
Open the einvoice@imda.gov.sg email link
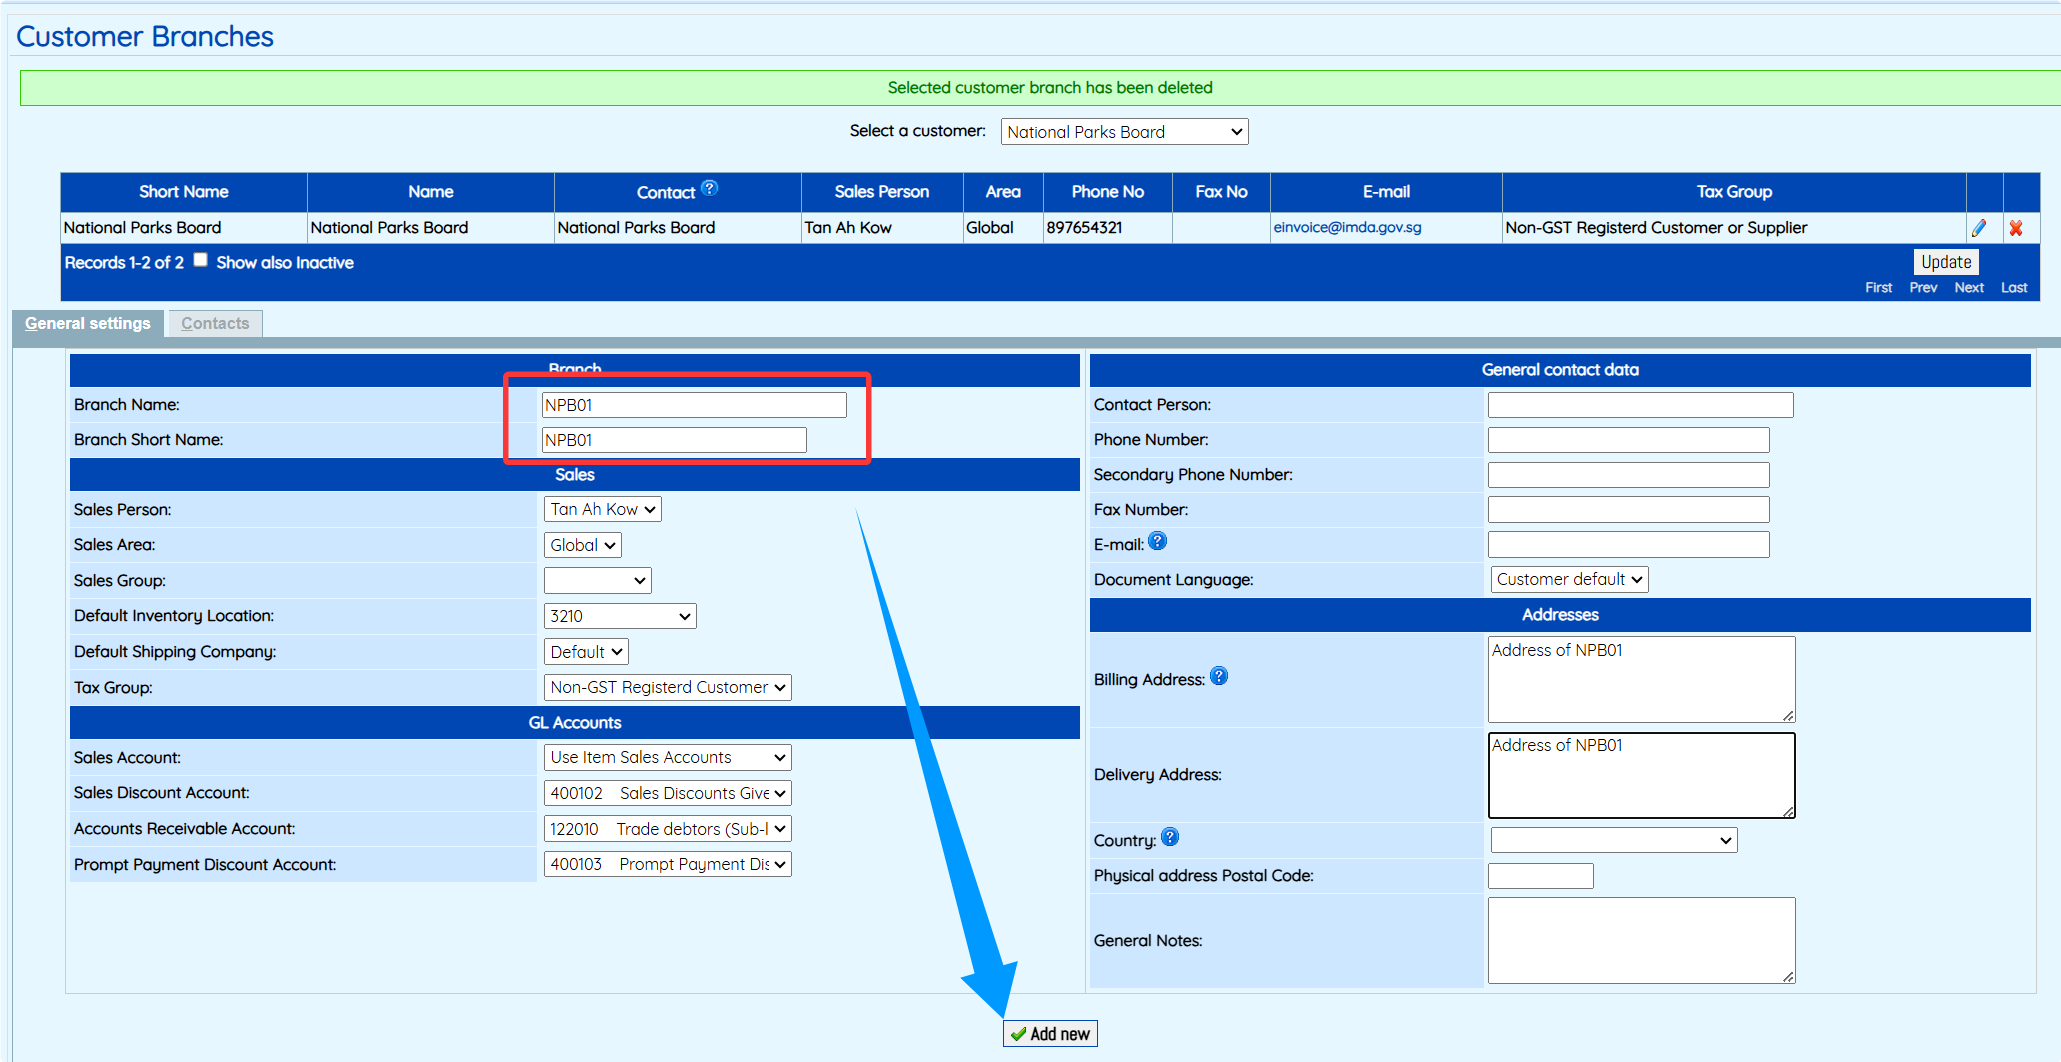point(1346,227)
